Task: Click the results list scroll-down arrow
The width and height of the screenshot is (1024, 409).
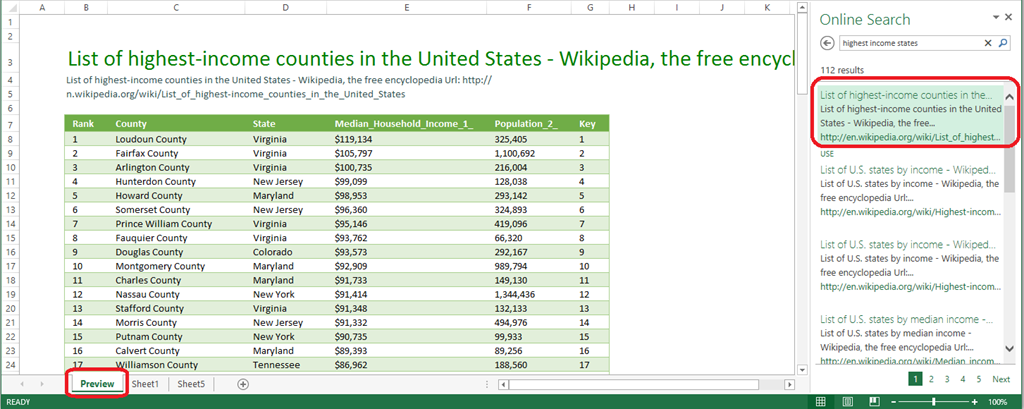Action: 1010,349
